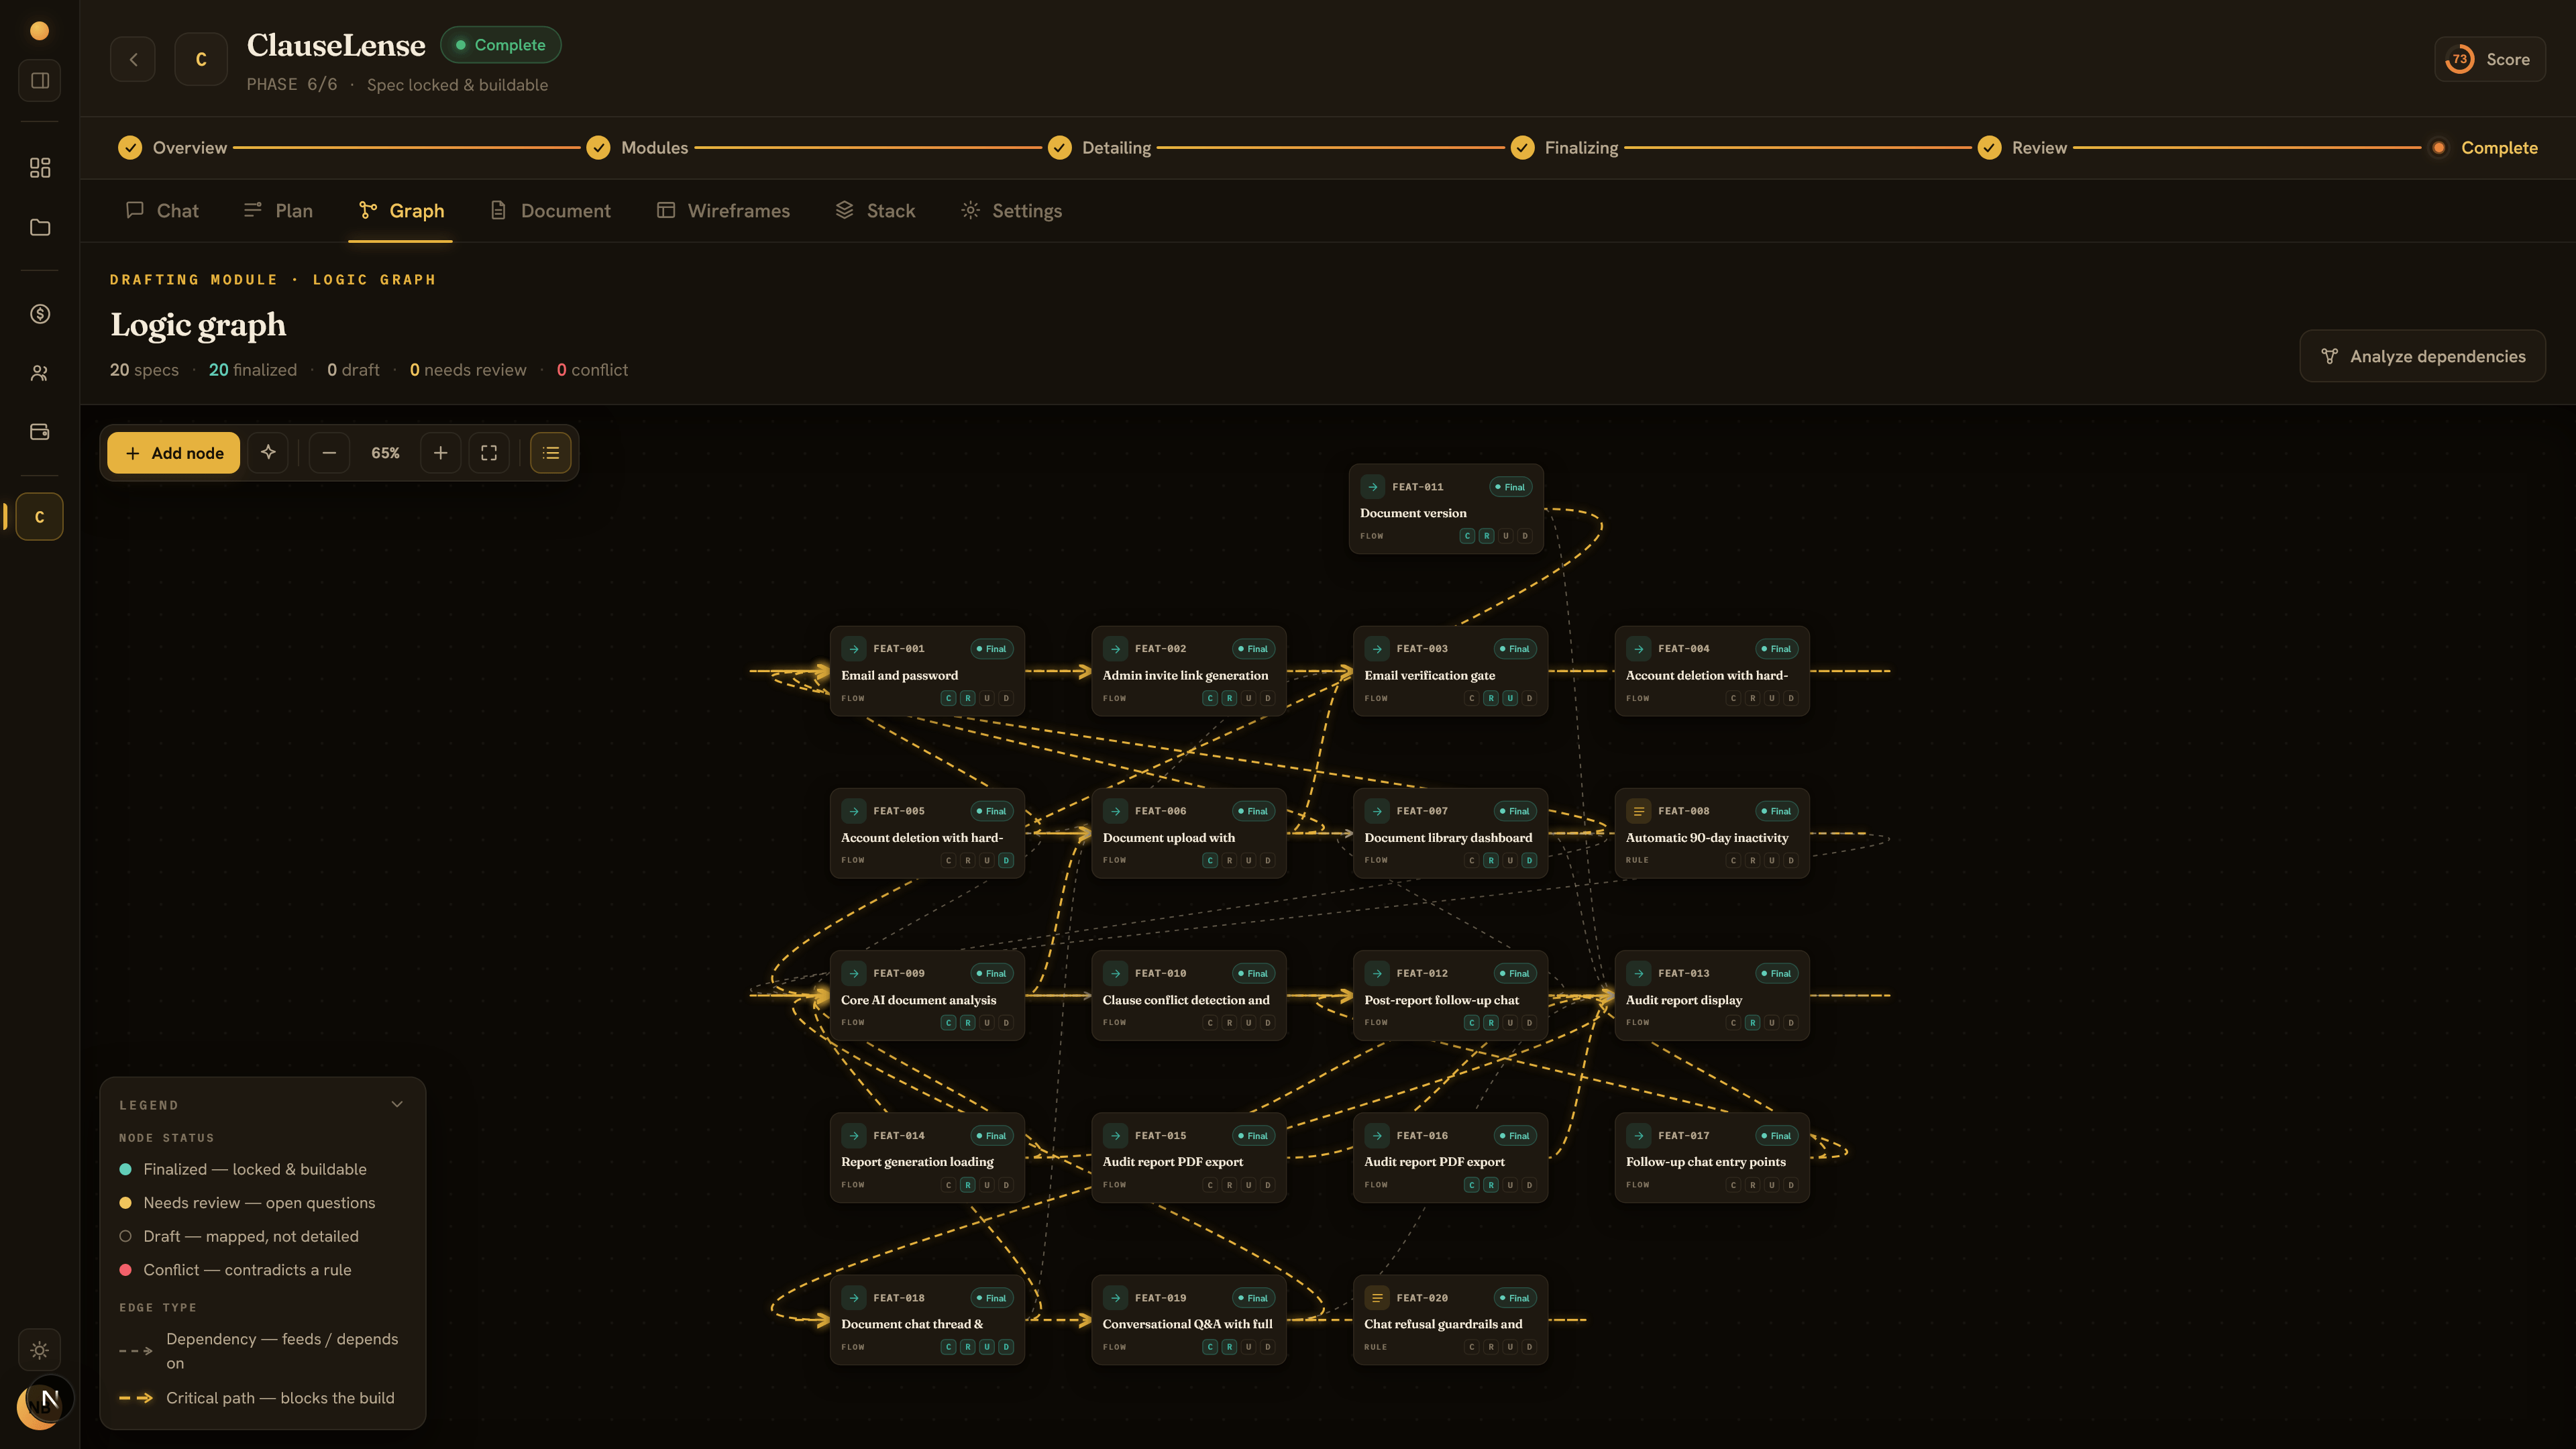Select FEAT-009 Core AI document analysis node
Image resolution: width=2576 pixels, height=1449 pixels.
(927, 995)
